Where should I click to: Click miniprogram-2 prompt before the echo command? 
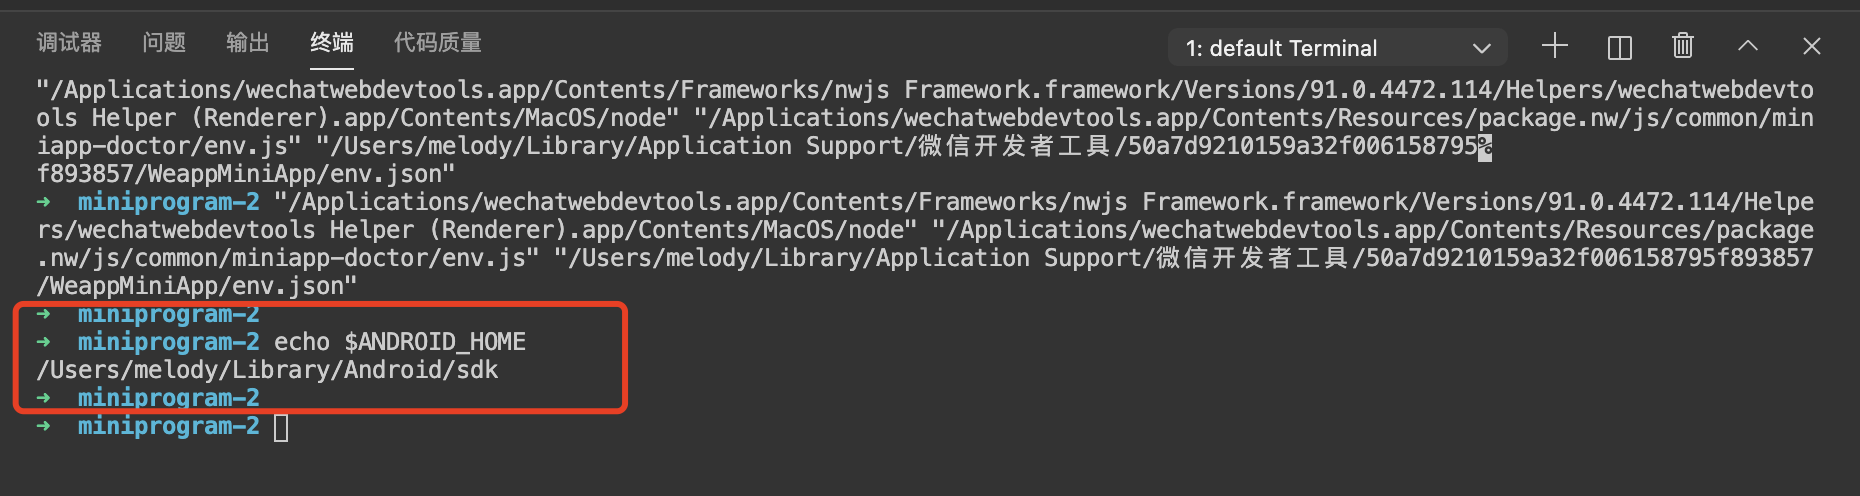point(169,342)
